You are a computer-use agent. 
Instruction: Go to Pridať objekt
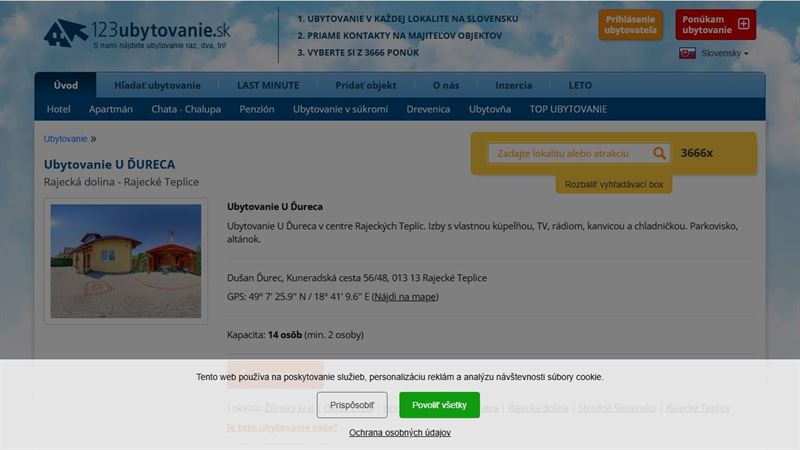[365, 85]
